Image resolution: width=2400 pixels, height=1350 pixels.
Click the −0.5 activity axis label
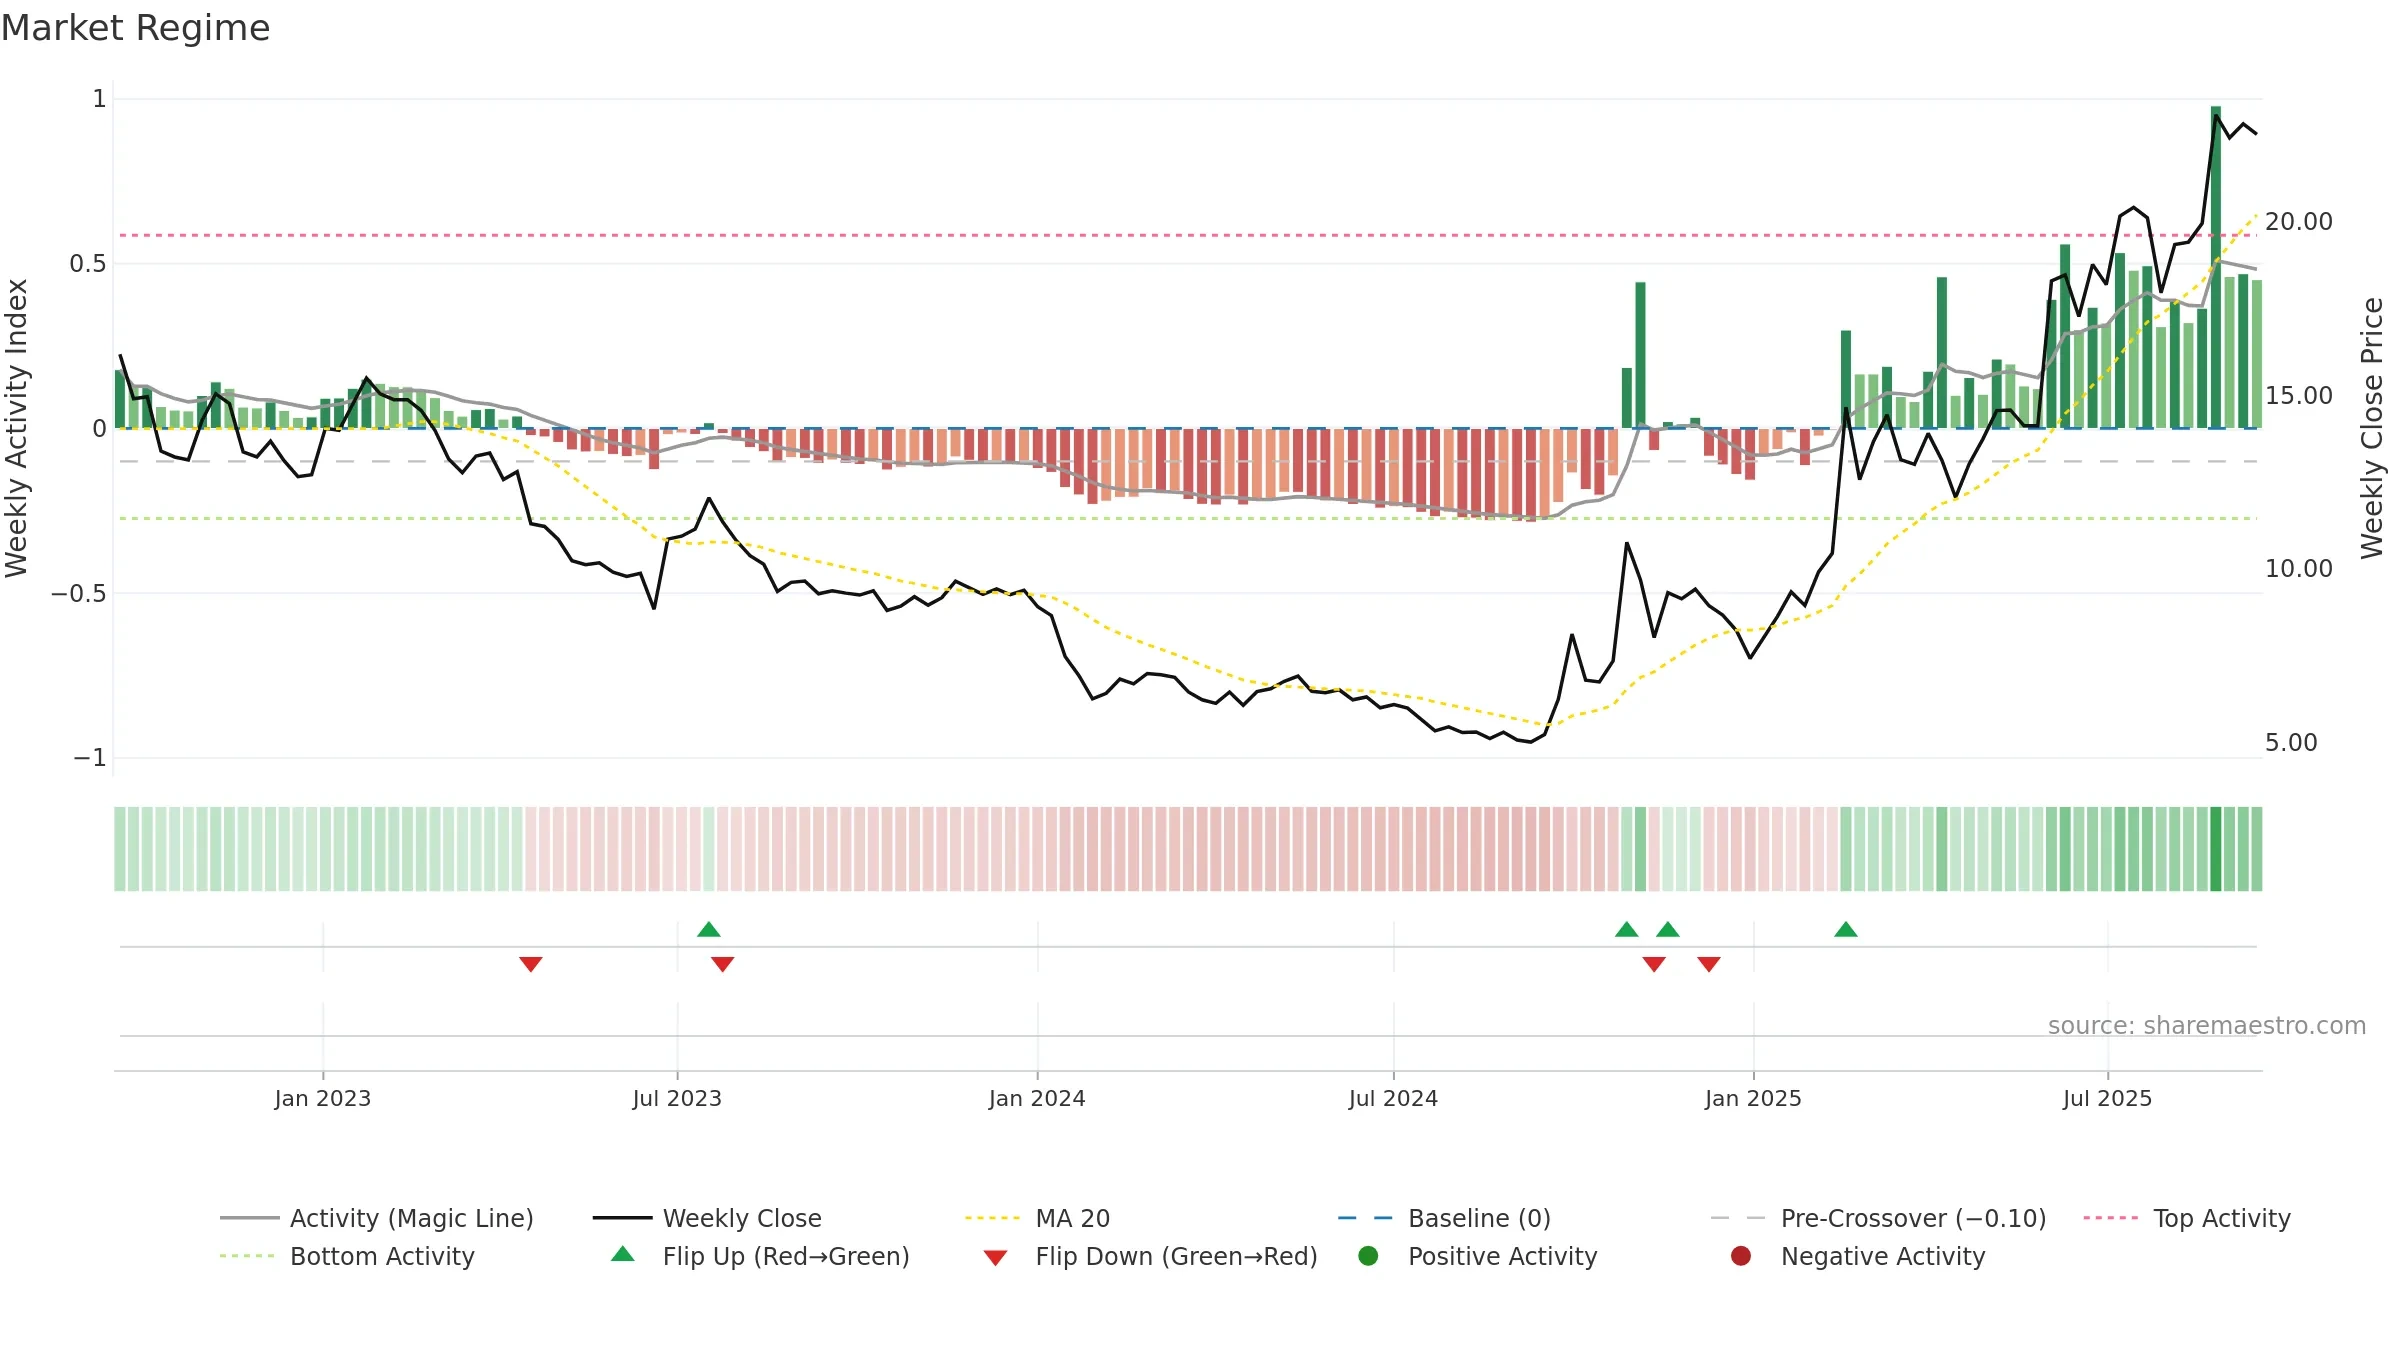[79, 593]
